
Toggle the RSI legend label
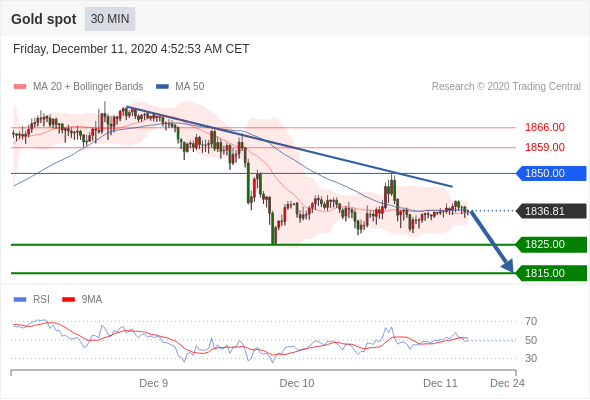41,300
